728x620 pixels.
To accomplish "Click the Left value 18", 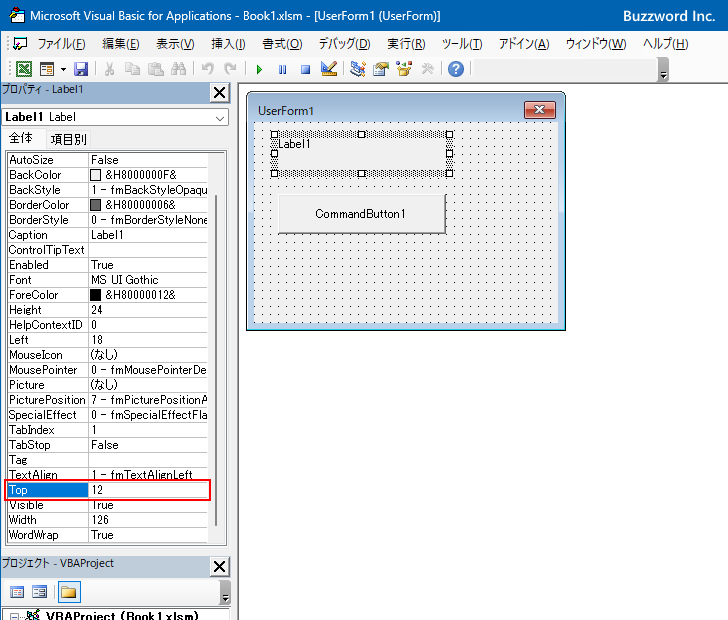I will [x=148, y=340].
